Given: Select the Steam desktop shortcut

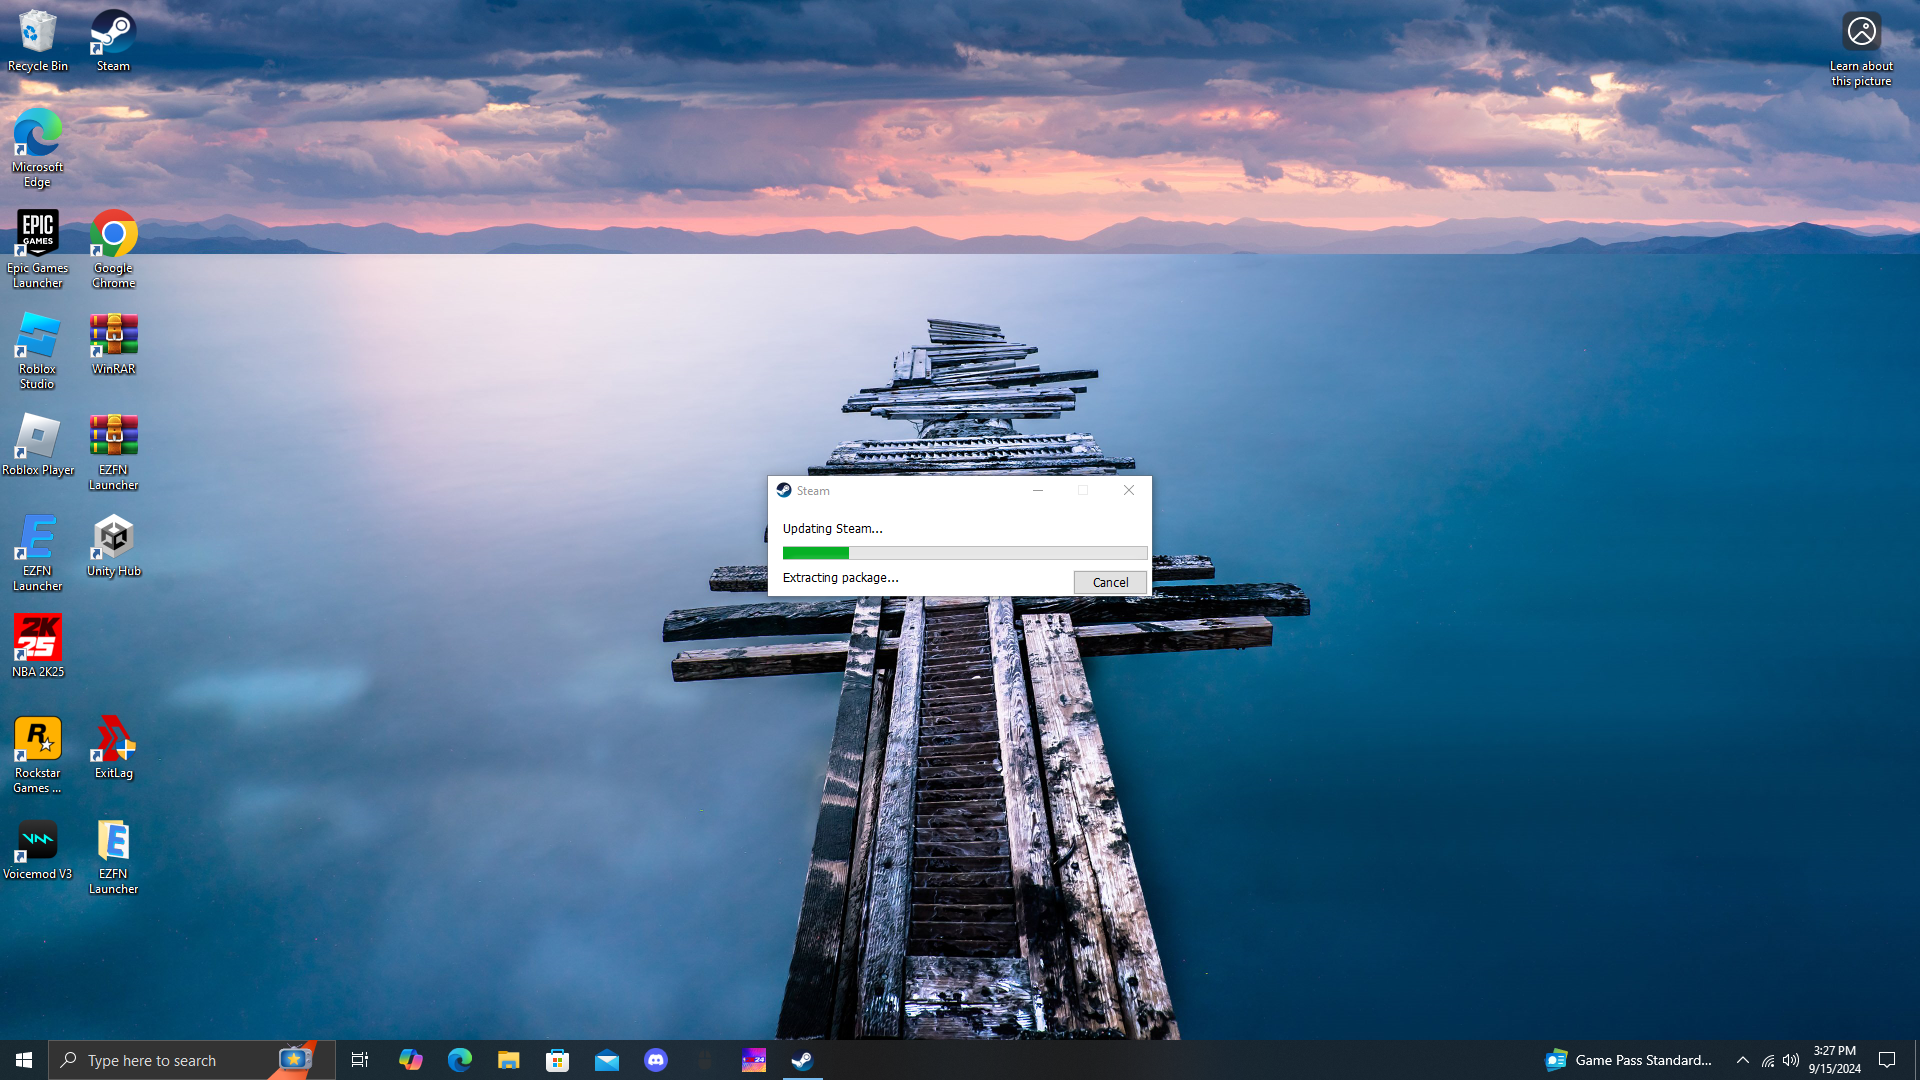Looking at the screenshot, I should point(113,41).
